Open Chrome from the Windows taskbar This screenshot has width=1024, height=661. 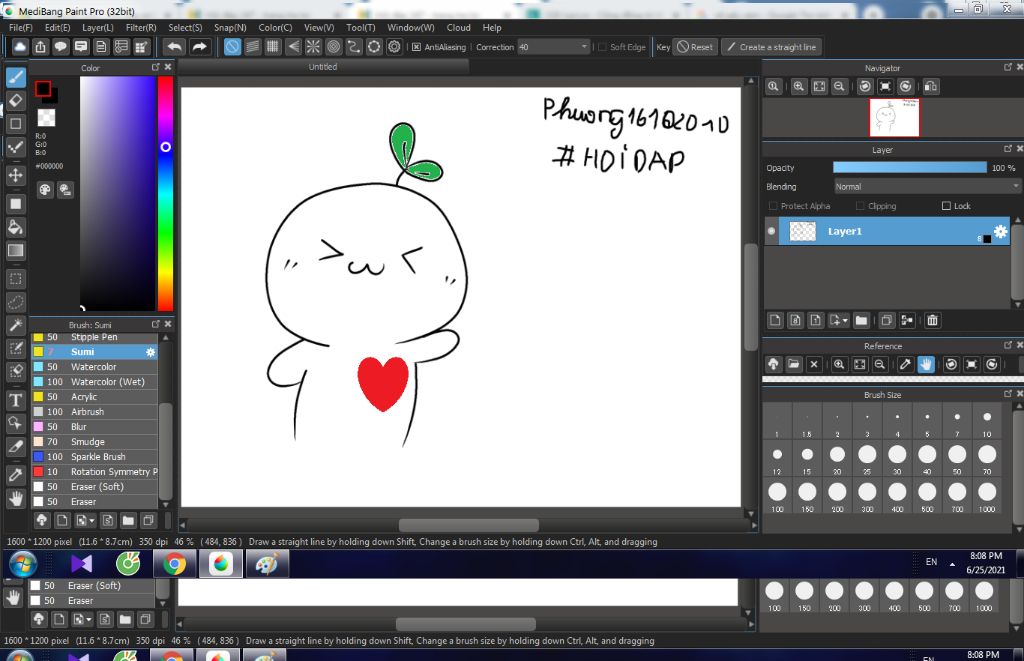[174, 563]
